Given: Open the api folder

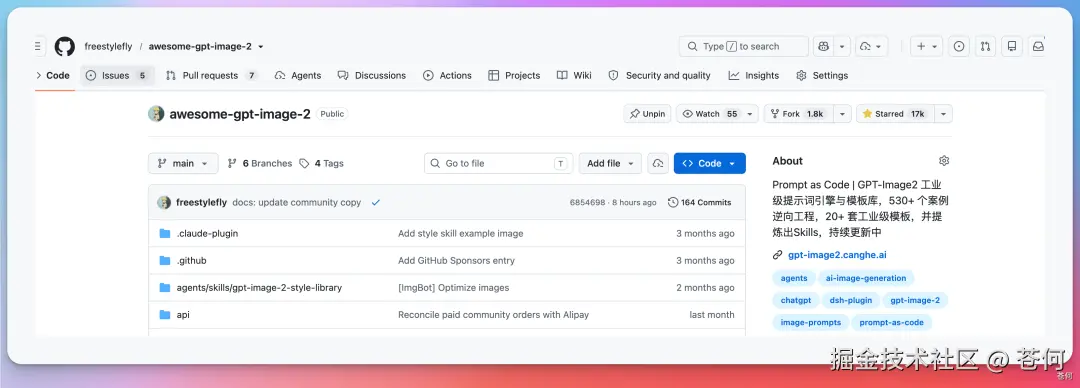Looking at the screenshot, I should coord(183,315).
